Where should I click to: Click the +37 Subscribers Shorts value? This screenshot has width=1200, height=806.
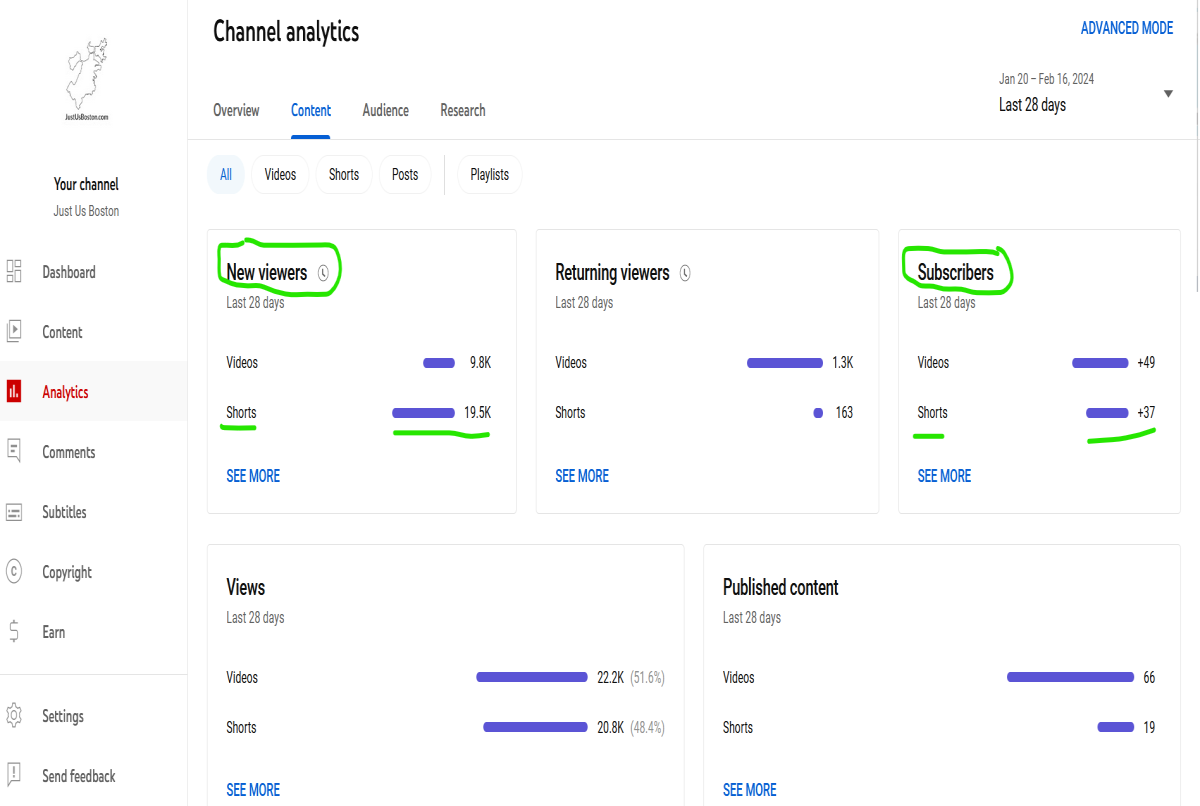click(1146, 412)
